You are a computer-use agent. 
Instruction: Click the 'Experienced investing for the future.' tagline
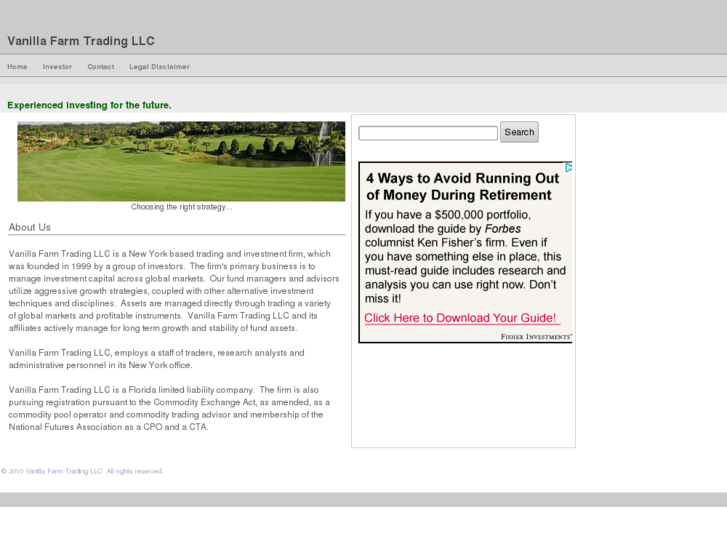[89, 105]
